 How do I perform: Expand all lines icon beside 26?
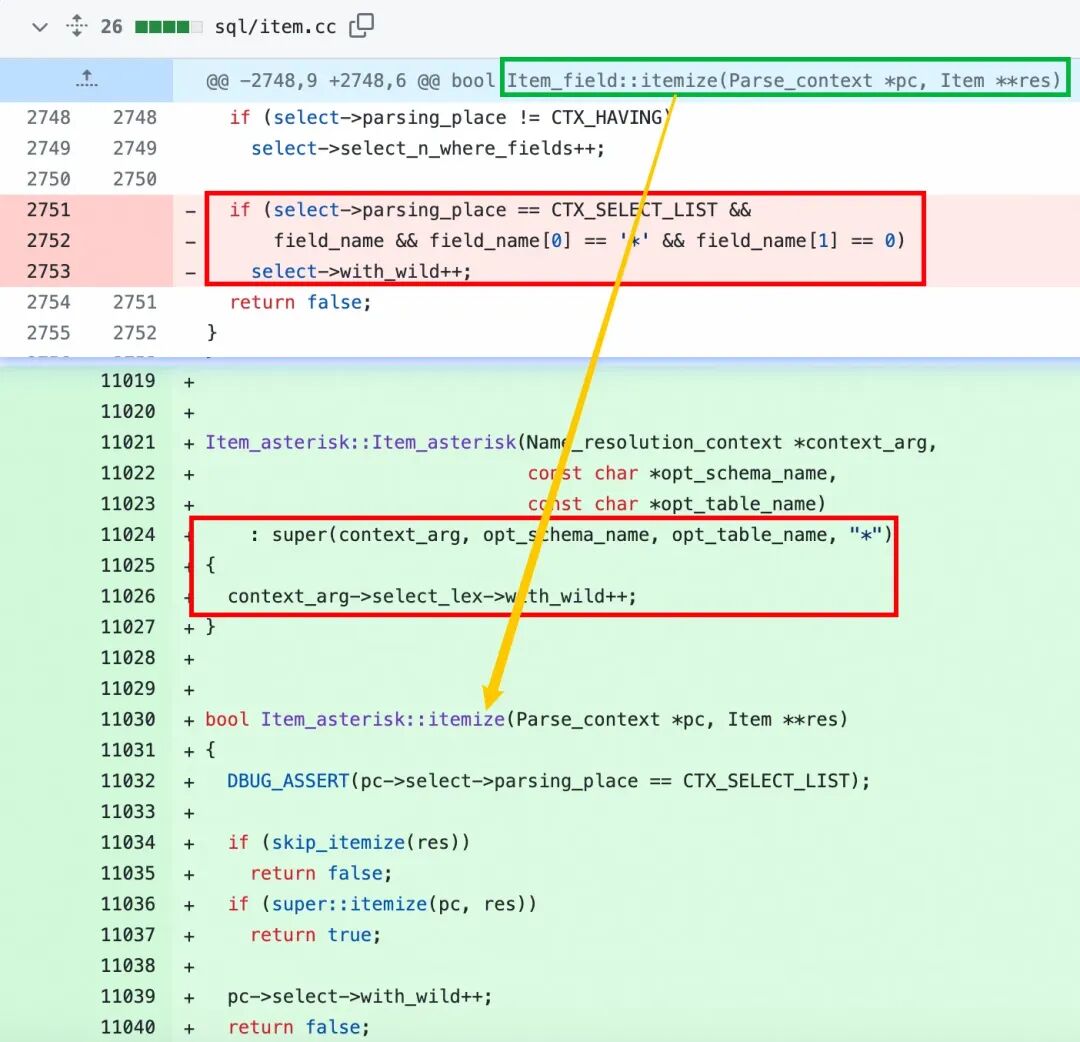pyautogui.click(x=76, y=26)
